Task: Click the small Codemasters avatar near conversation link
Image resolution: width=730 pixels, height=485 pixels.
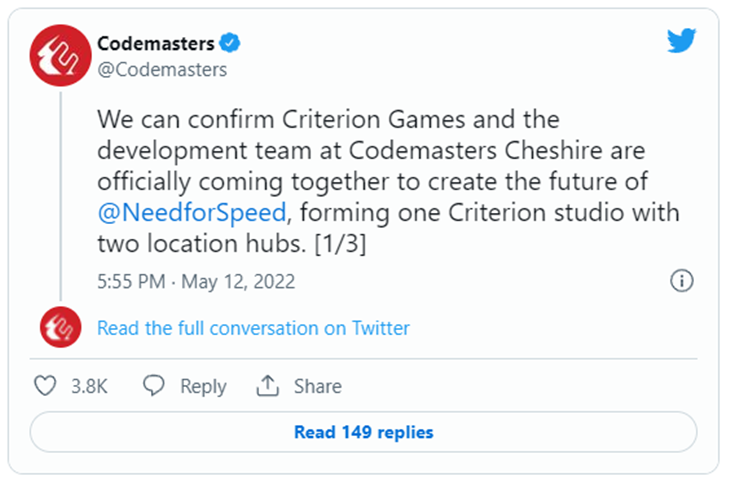Action: [61, 327]
